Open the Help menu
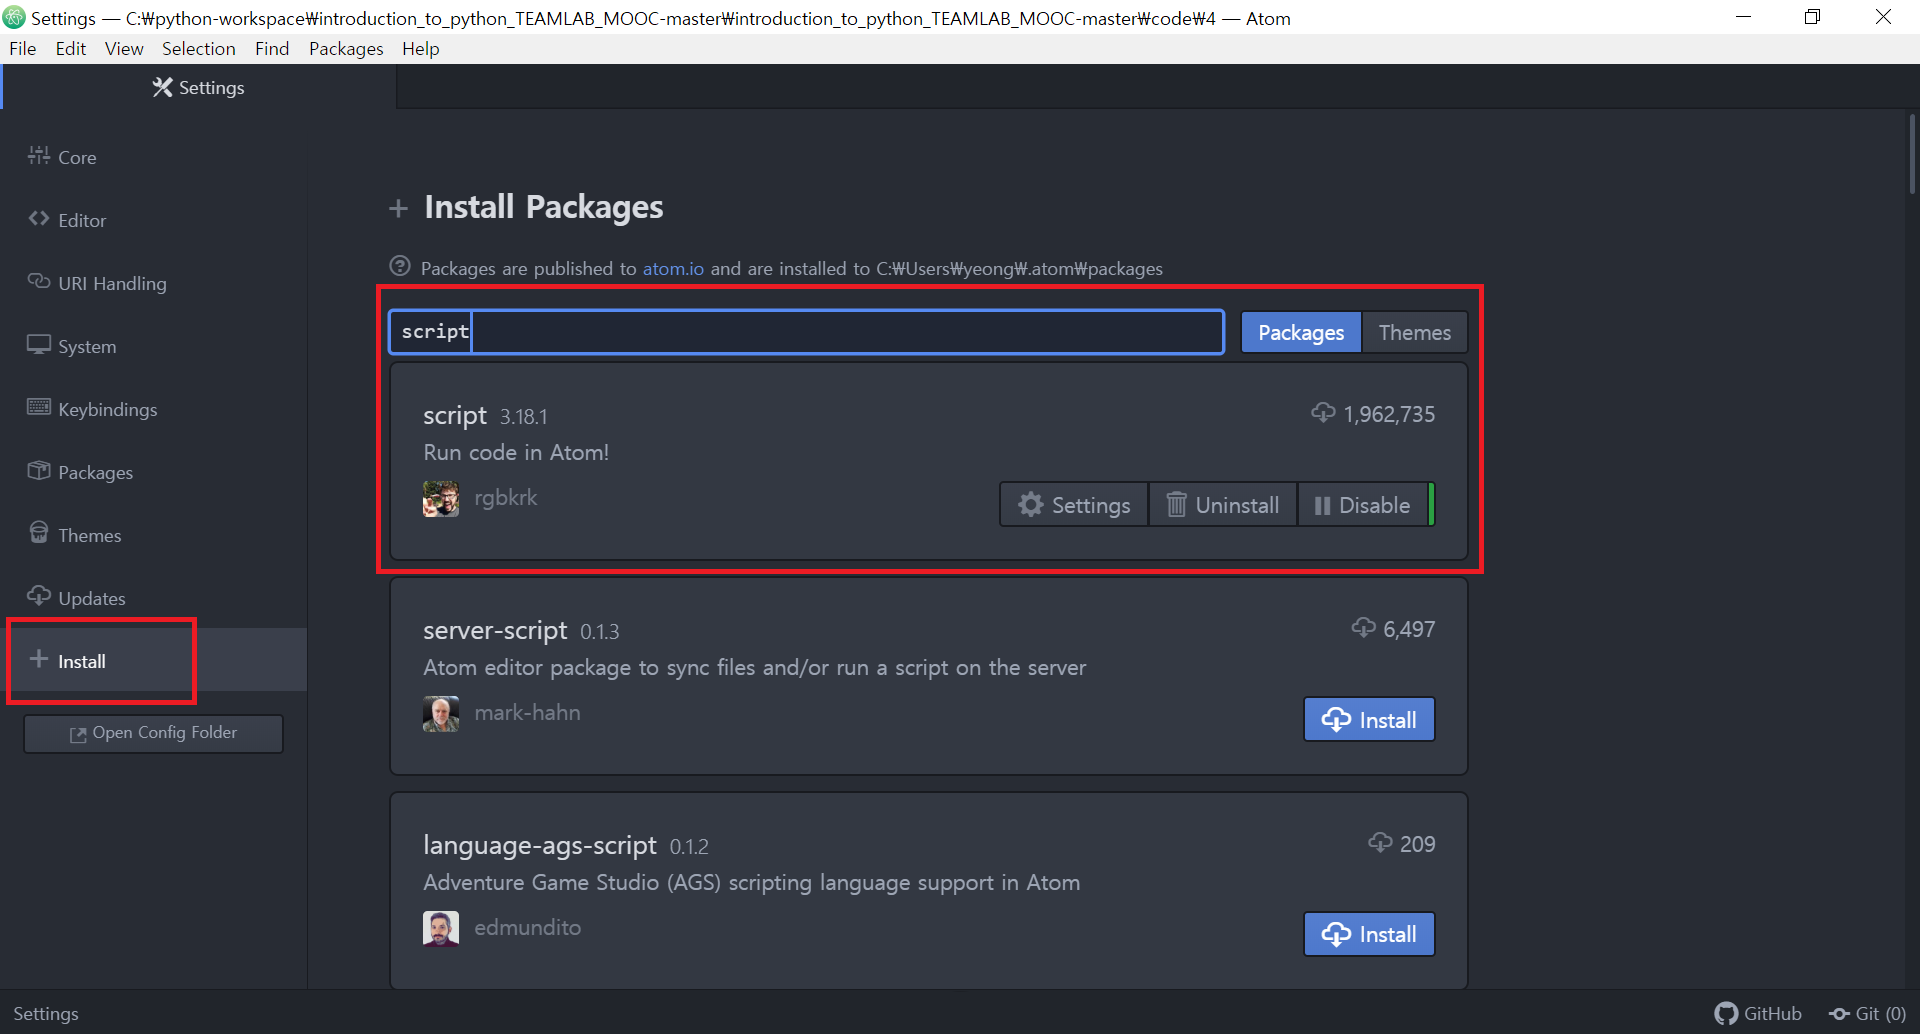The height and width of the screenshot is (1034, 1920). (421, 48)
